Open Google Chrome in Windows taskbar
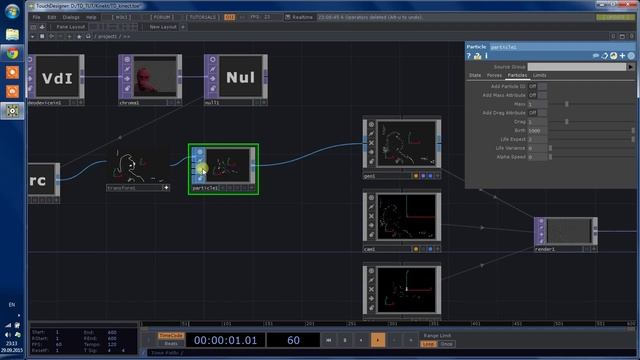Screen dimensions: 640x360 pos(12,53)
